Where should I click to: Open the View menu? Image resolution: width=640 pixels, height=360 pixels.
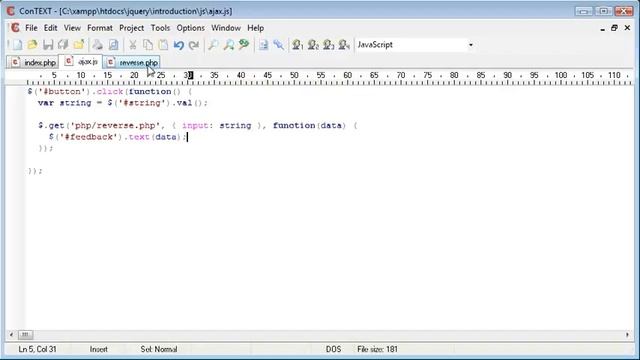(72, 28)
